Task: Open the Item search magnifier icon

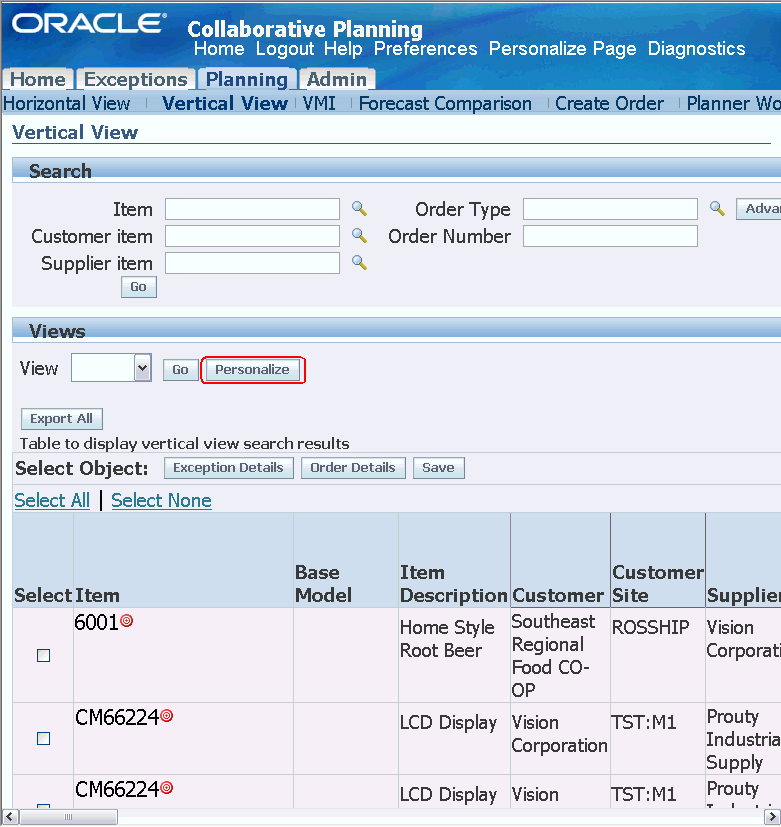Action: [359, 209]
